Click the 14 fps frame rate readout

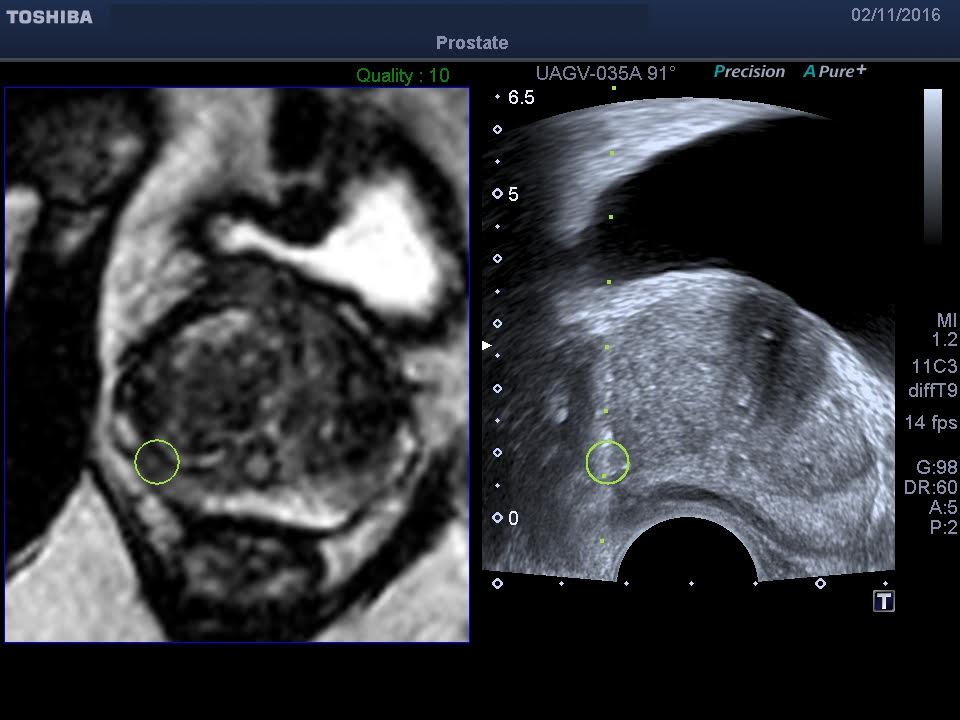[931, 423]
